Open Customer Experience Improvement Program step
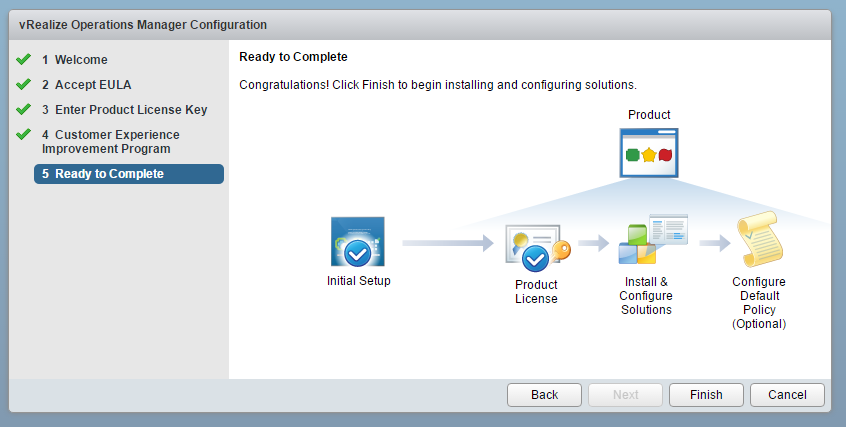This screenshot has width=846, height=427. click(111, 141)
